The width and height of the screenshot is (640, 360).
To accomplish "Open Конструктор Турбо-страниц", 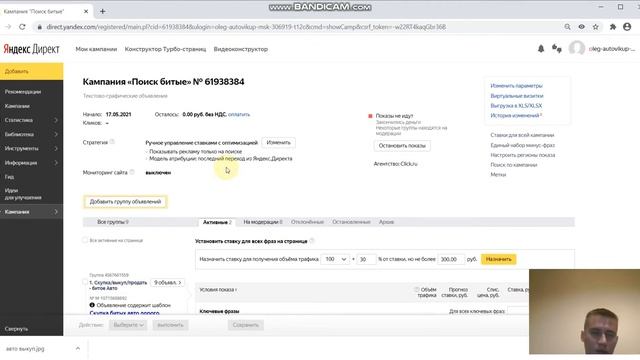I will pyautogui.click(x=165, y=49).
